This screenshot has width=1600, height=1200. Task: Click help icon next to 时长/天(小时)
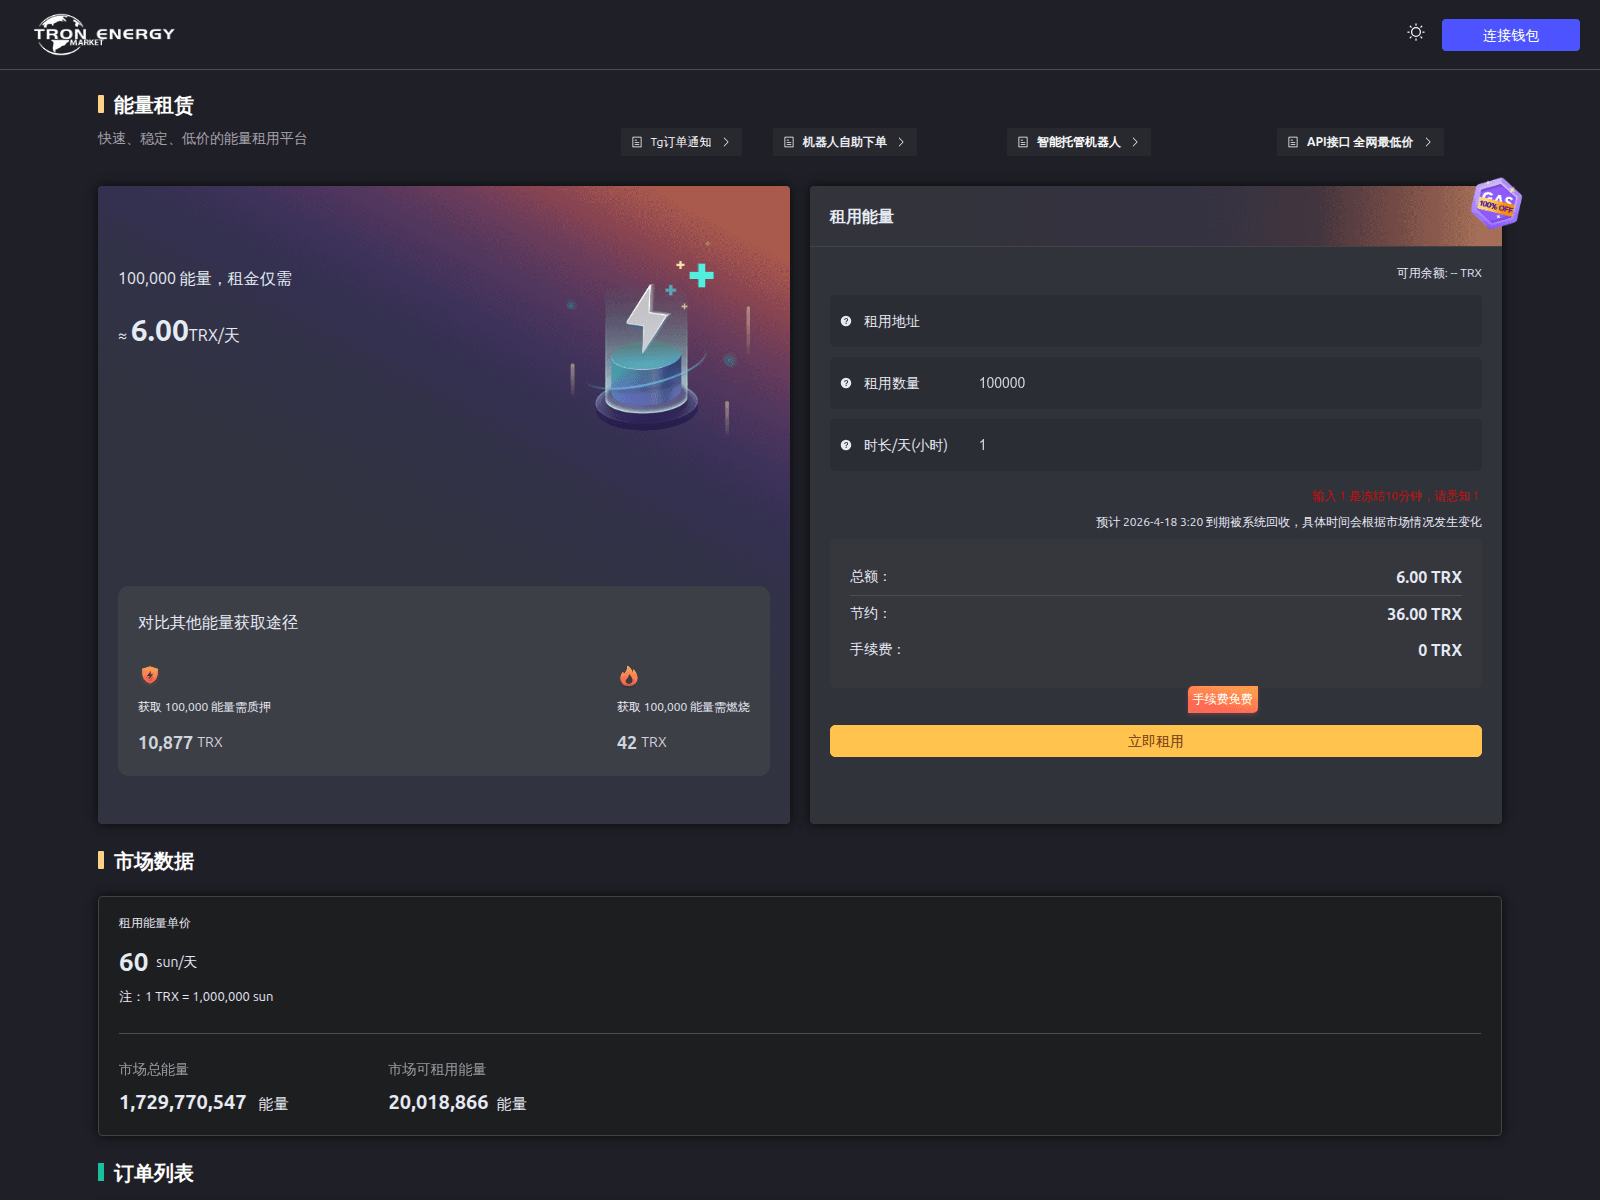[x=846, y=445]
